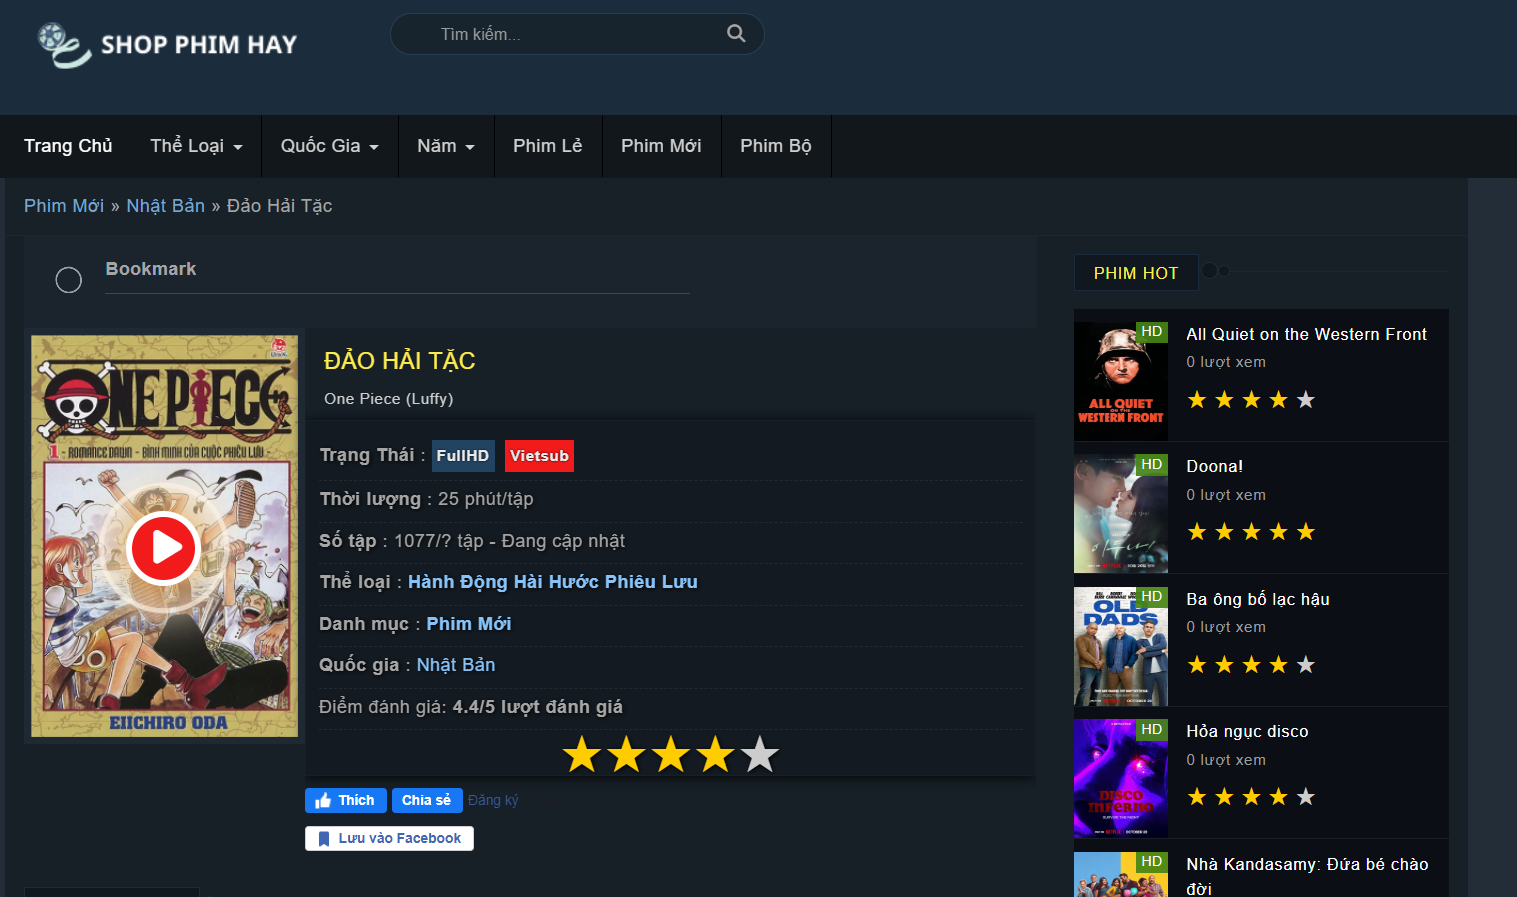Open the Phim Mới menu item
The height and width of the screenshot is (897, 1517).
point(661,146)
